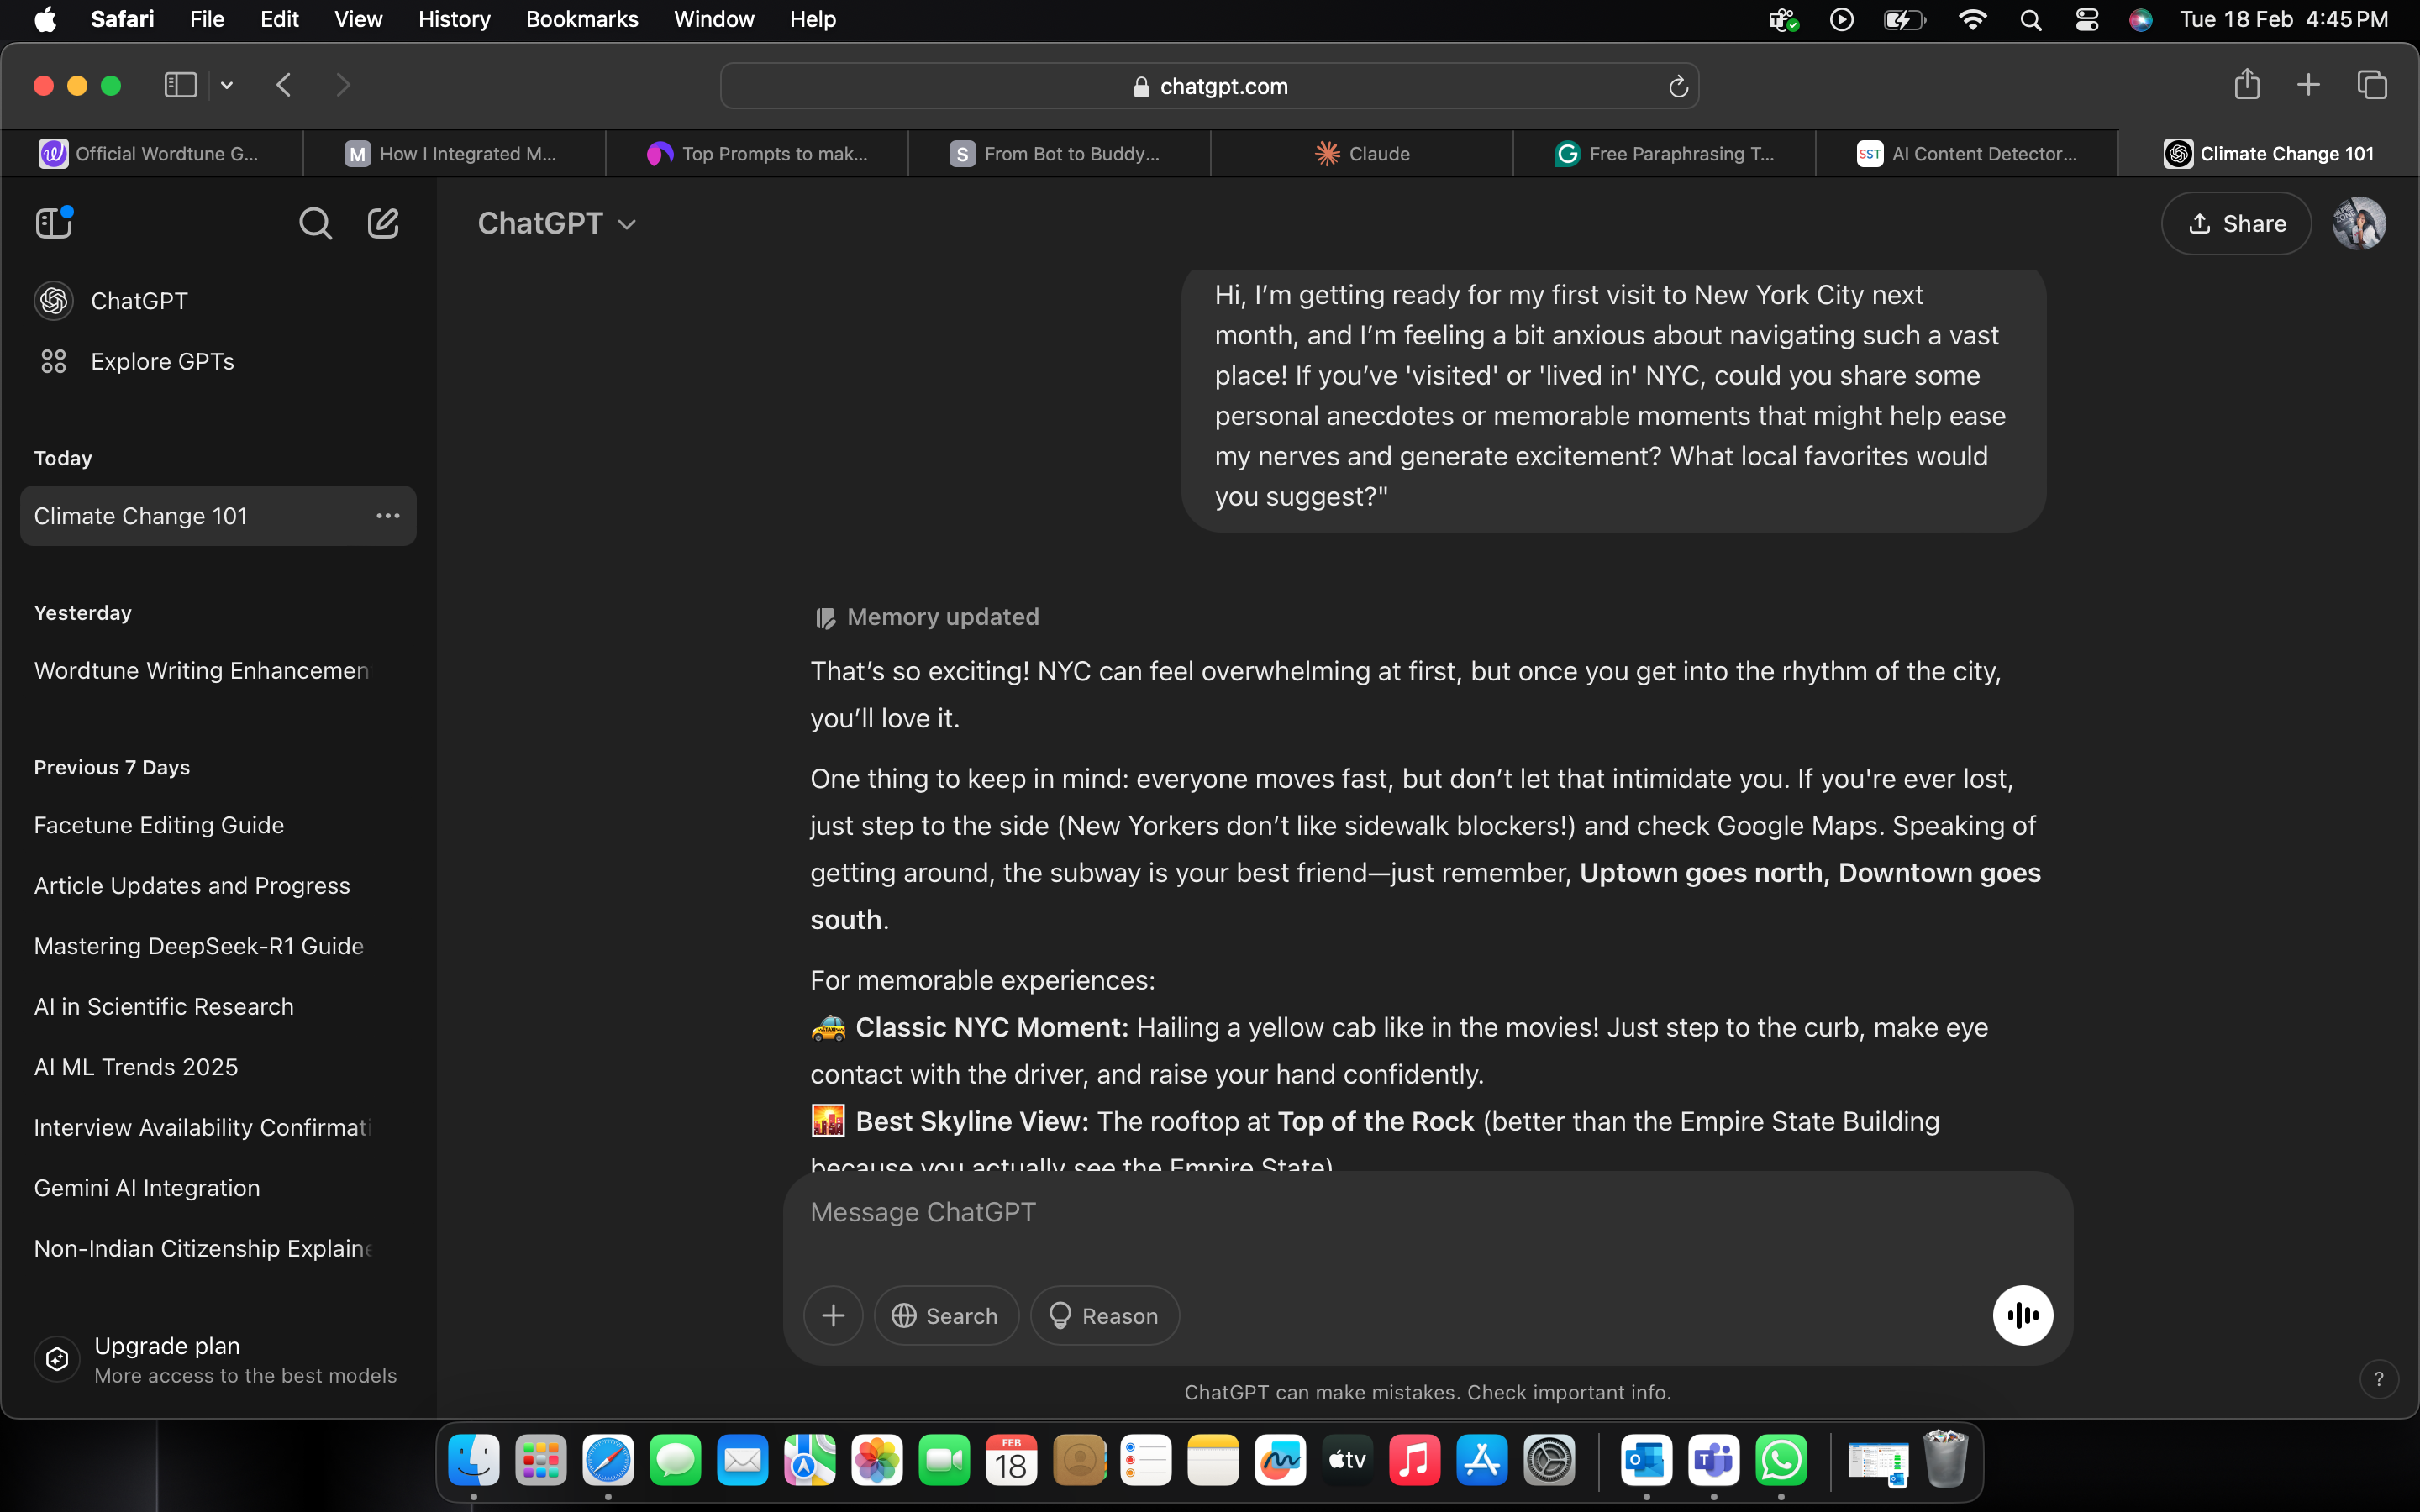2420x1512 pixels.
Task: Open the search chats magnifier icon
Action: [315, 223]
